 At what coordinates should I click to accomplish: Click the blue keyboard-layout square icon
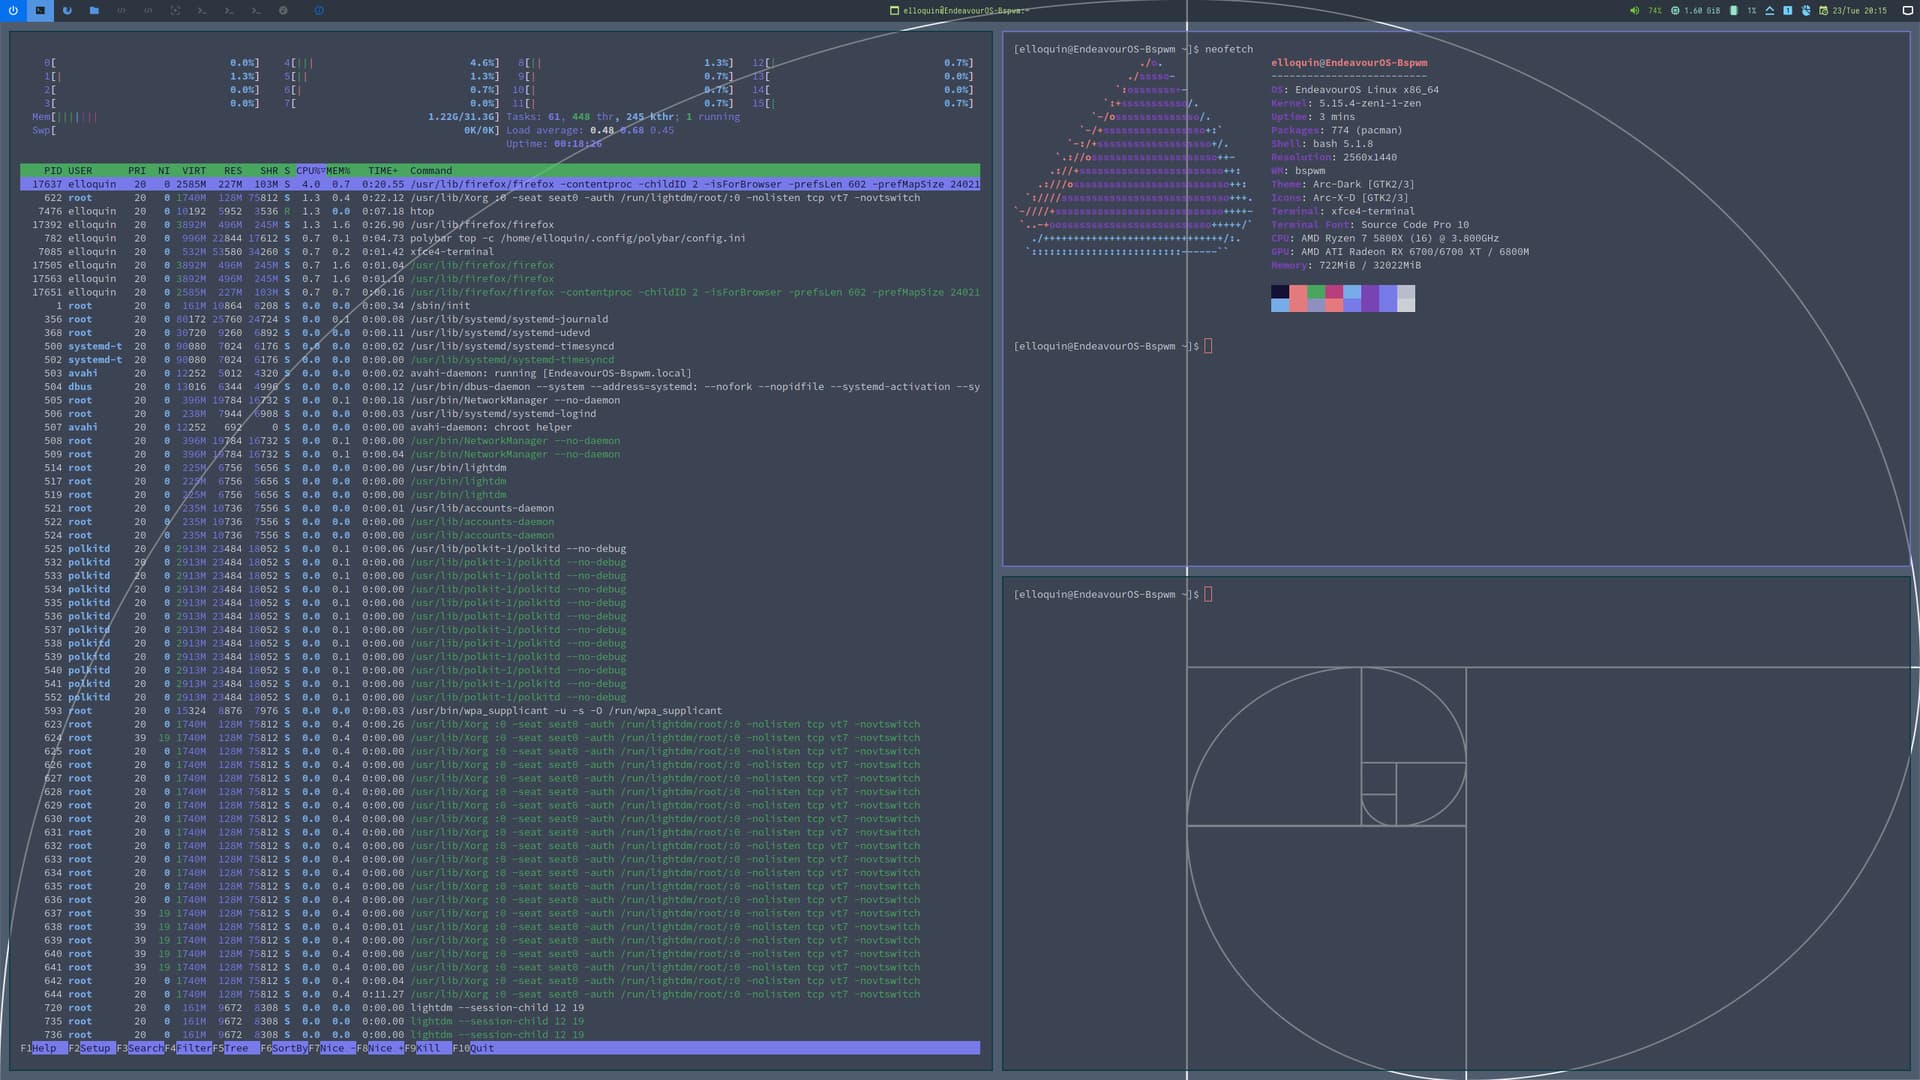click(x=1788, y=10)
